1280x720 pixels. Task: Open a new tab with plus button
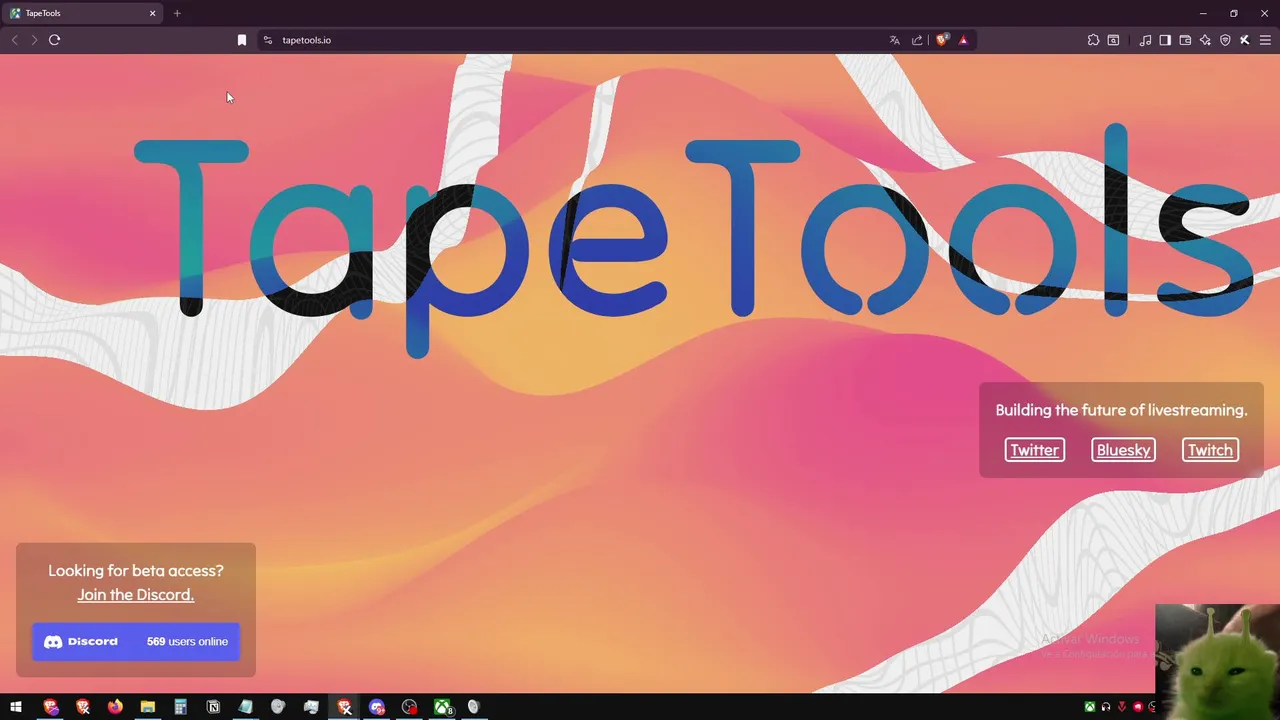coord(177,13)
